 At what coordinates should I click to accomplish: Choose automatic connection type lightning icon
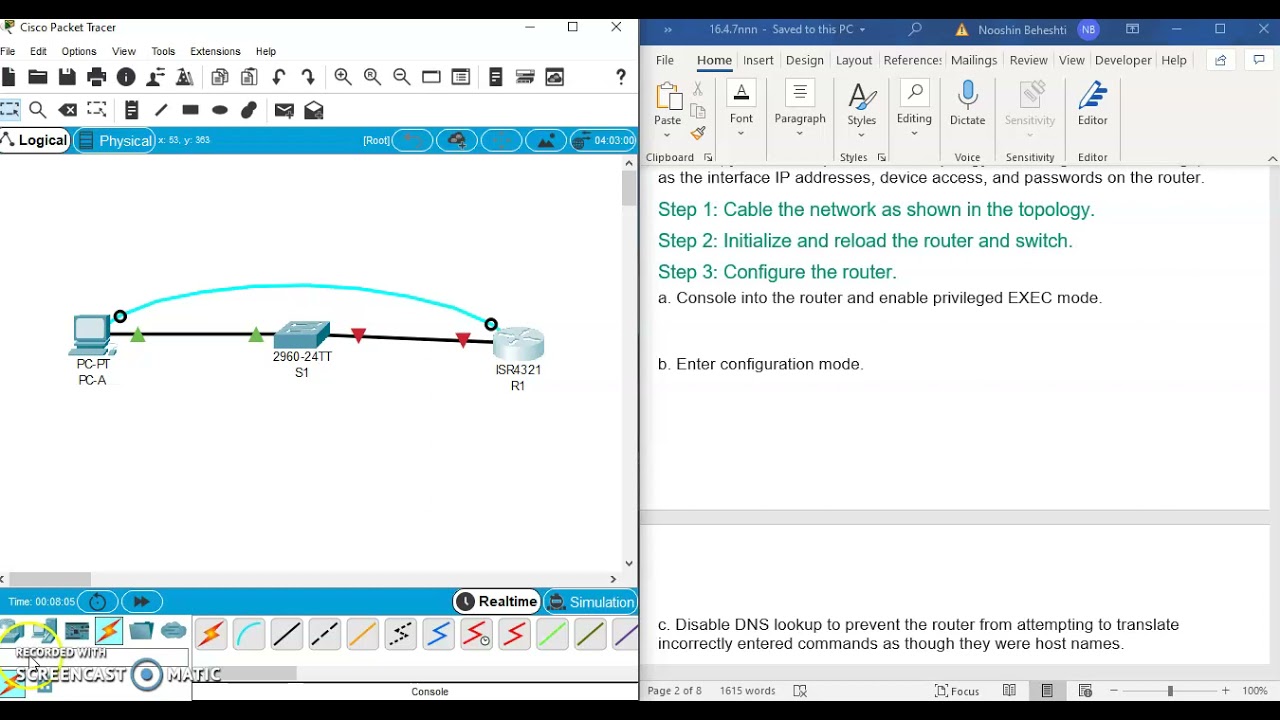211,634
